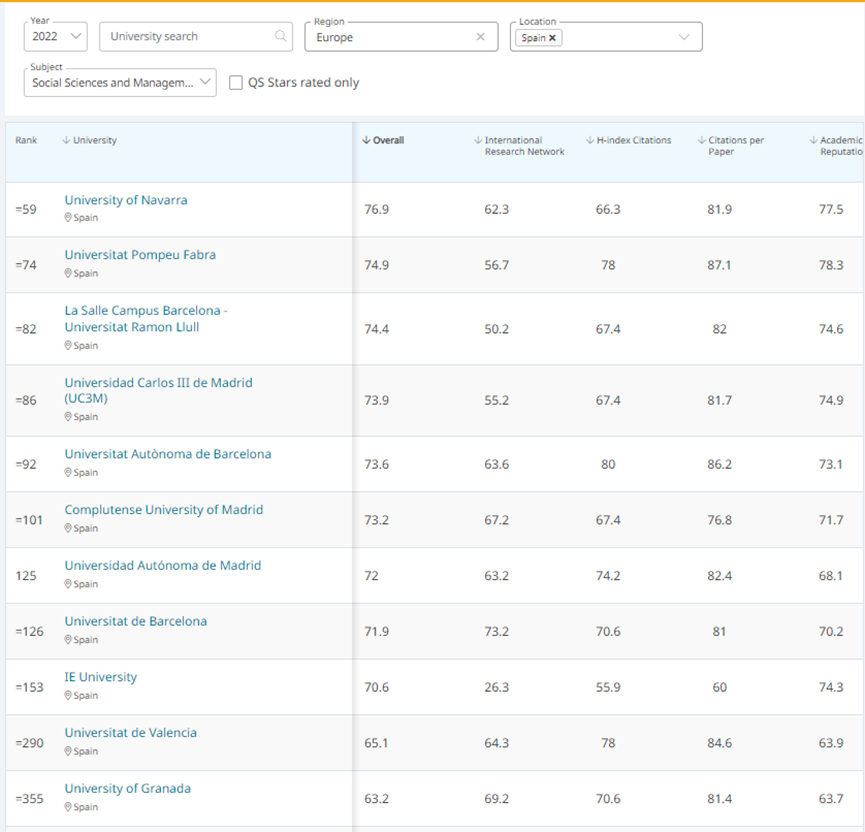Open IE University page
This screenshot has width=865, height=832.
[x=101, y=677]
